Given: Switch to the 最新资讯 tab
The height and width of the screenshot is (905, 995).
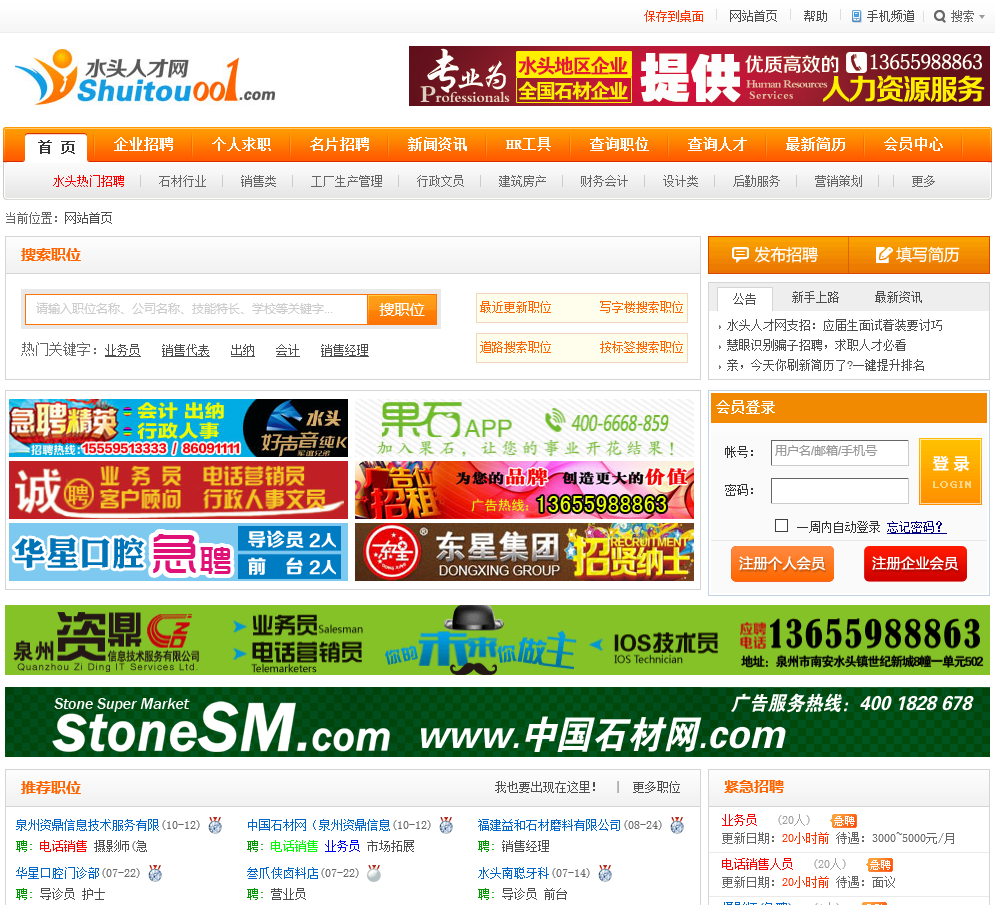Looking at the screenshot, I should (x=898, y=297).
